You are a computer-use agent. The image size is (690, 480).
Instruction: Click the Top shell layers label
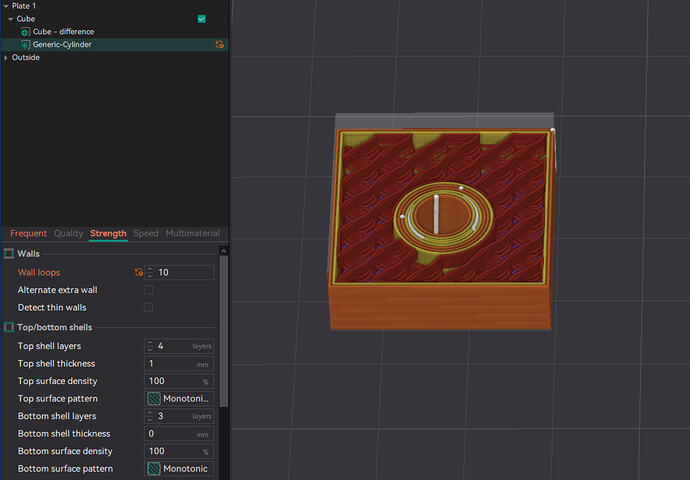(x=49, y=346)
